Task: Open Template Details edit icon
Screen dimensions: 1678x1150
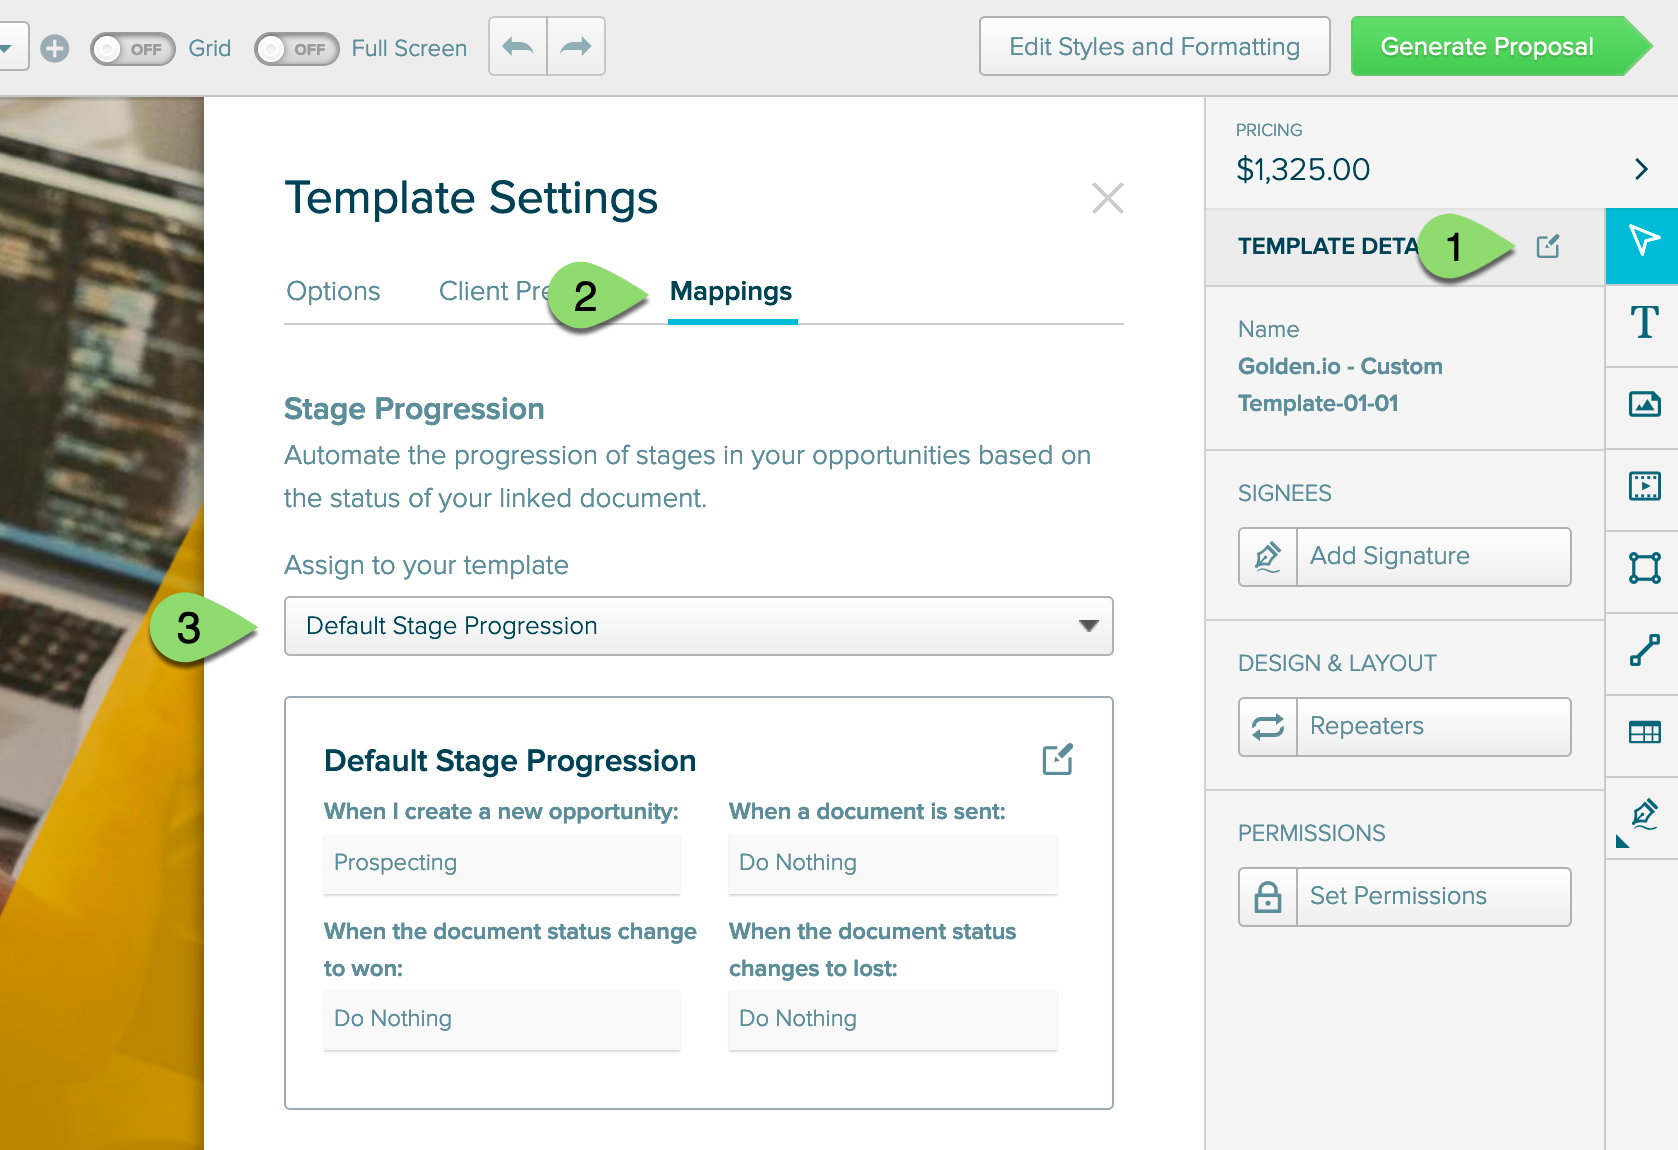Action: click(1547, 246)
